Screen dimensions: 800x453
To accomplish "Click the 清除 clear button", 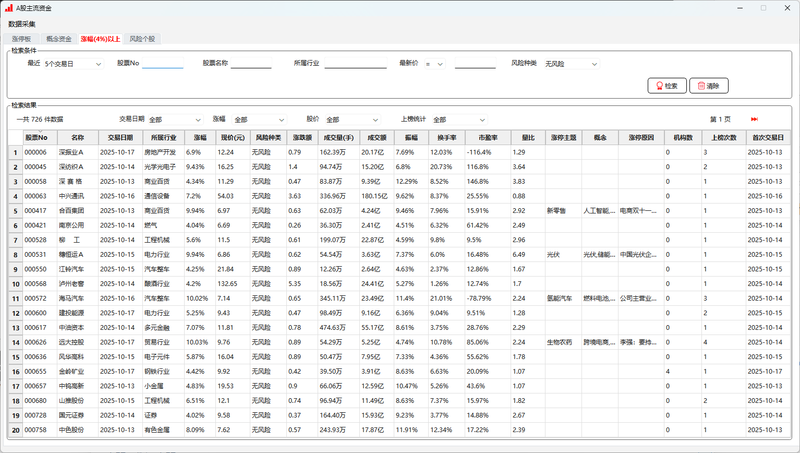I will [707, 86].
